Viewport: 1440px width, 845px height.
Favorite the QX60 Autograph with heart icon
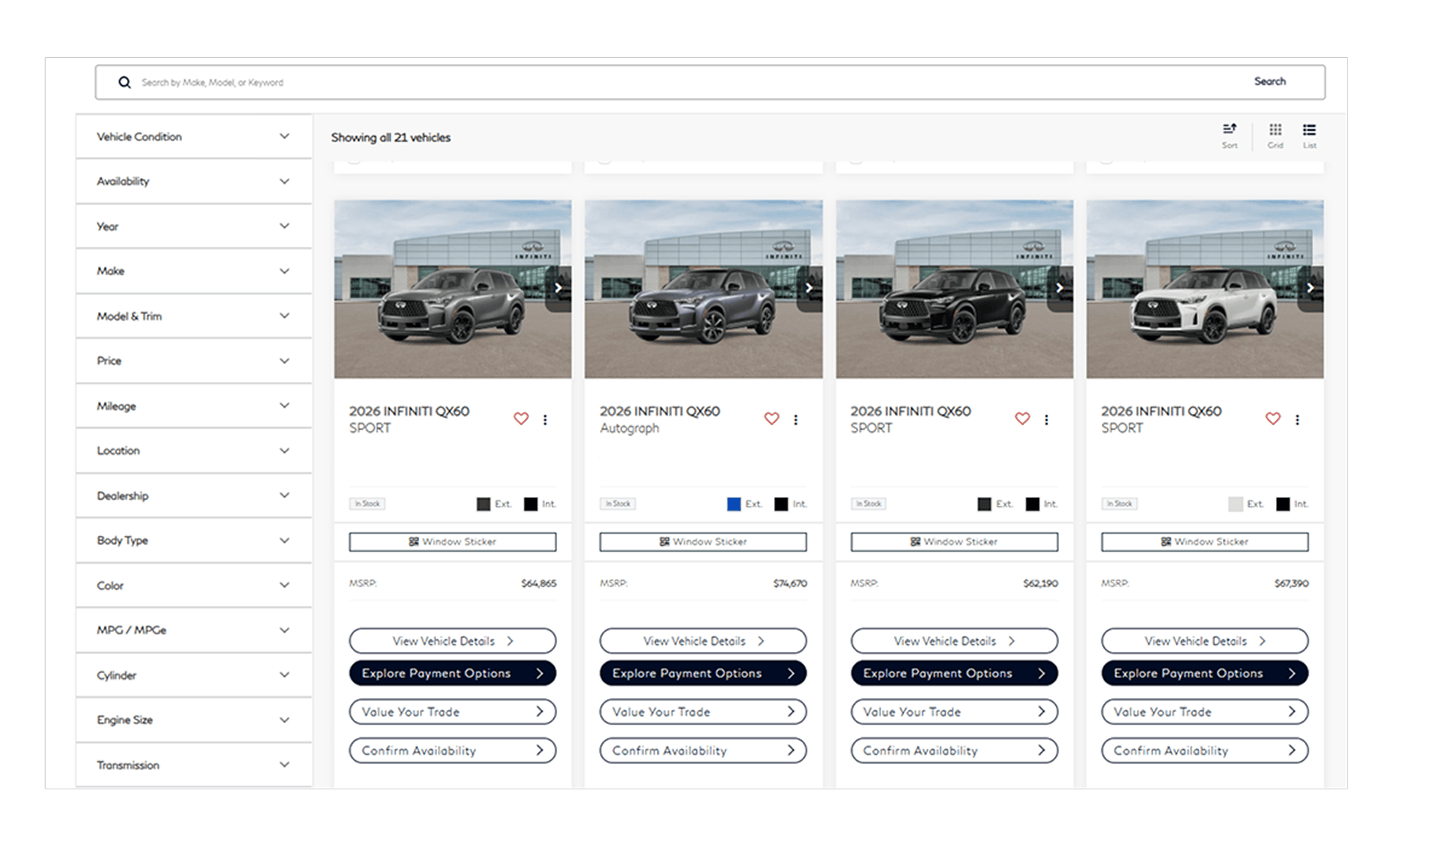coord(772,419)
